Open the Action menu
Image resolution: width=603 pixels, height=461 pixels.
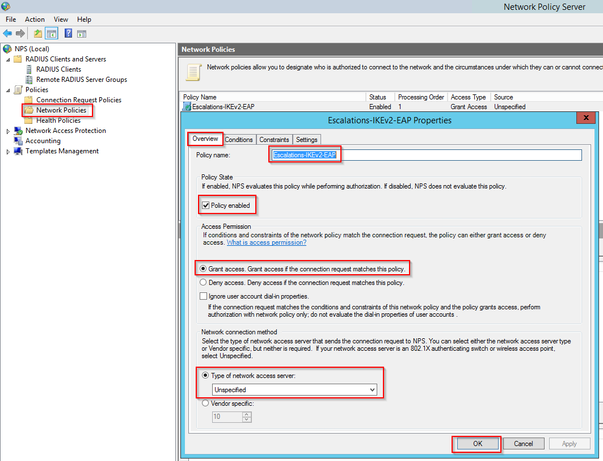(x=35, y=19)
